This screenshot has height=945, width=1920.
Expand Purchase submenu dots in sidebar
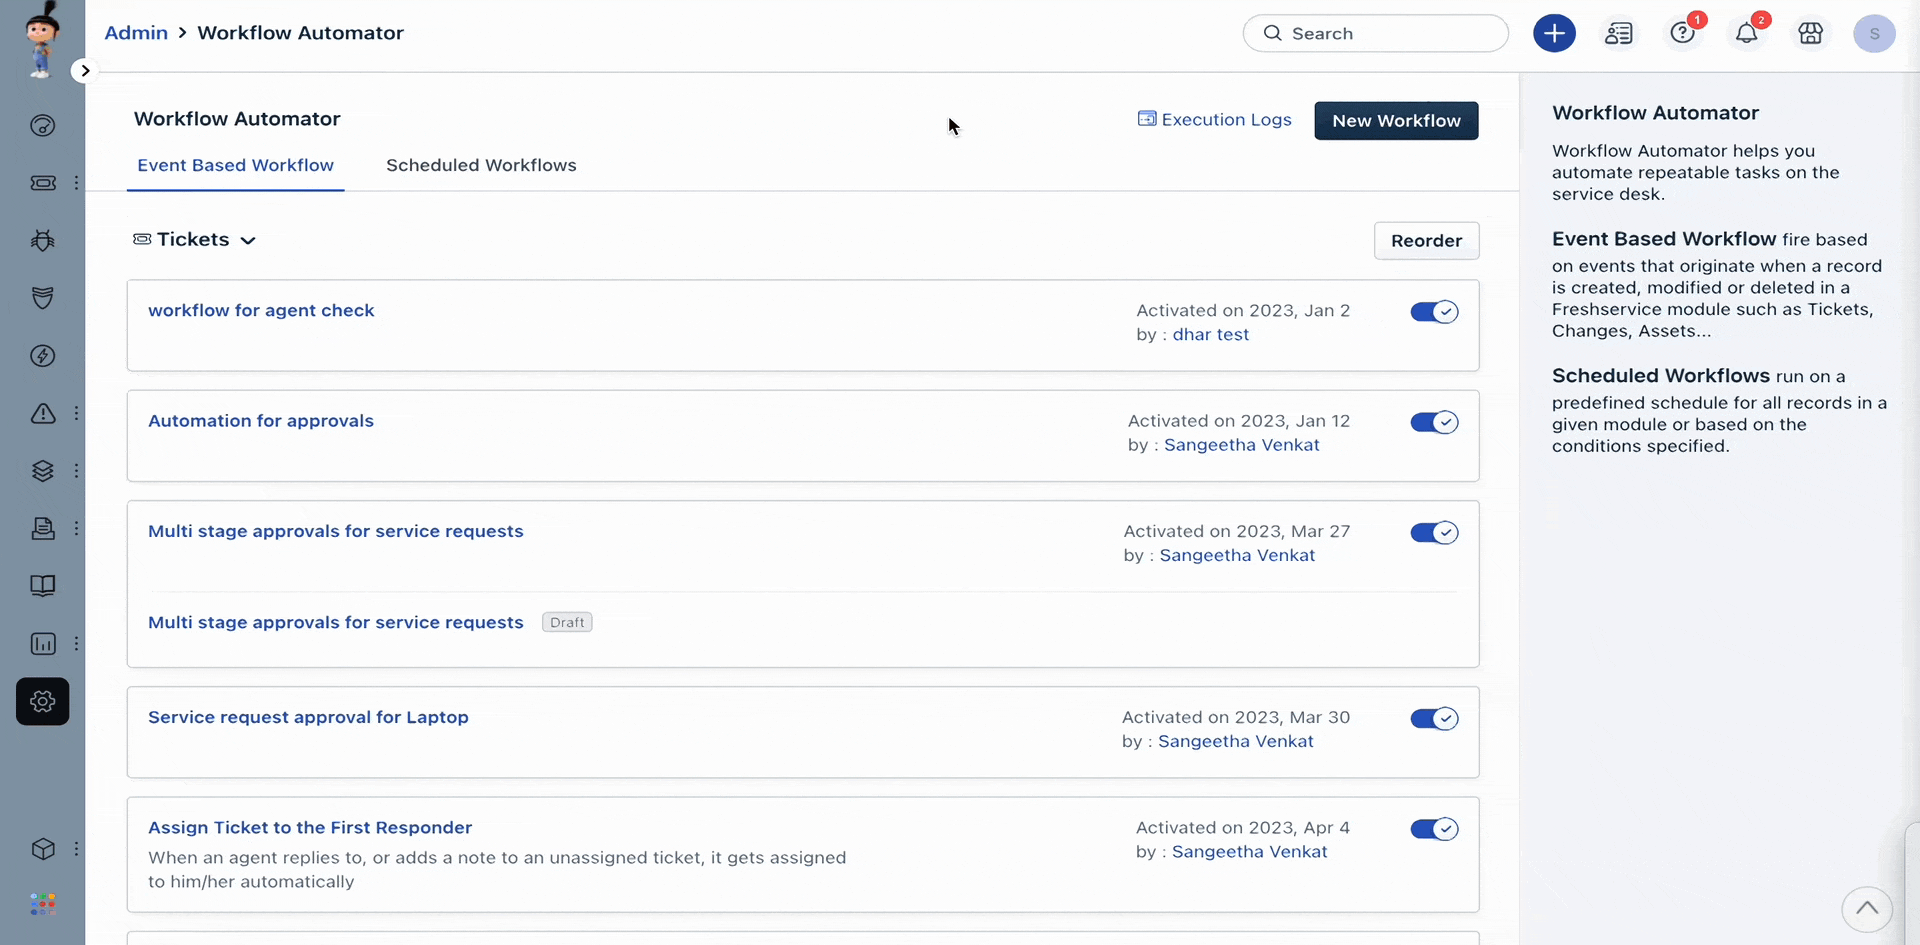[x=76, y=528]
